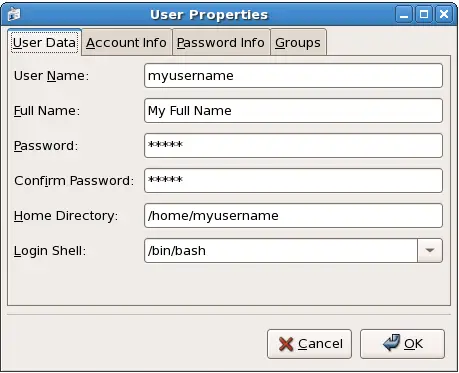Switch to the Groups tab
The image size is (459, 373).
tap(298, 42)
